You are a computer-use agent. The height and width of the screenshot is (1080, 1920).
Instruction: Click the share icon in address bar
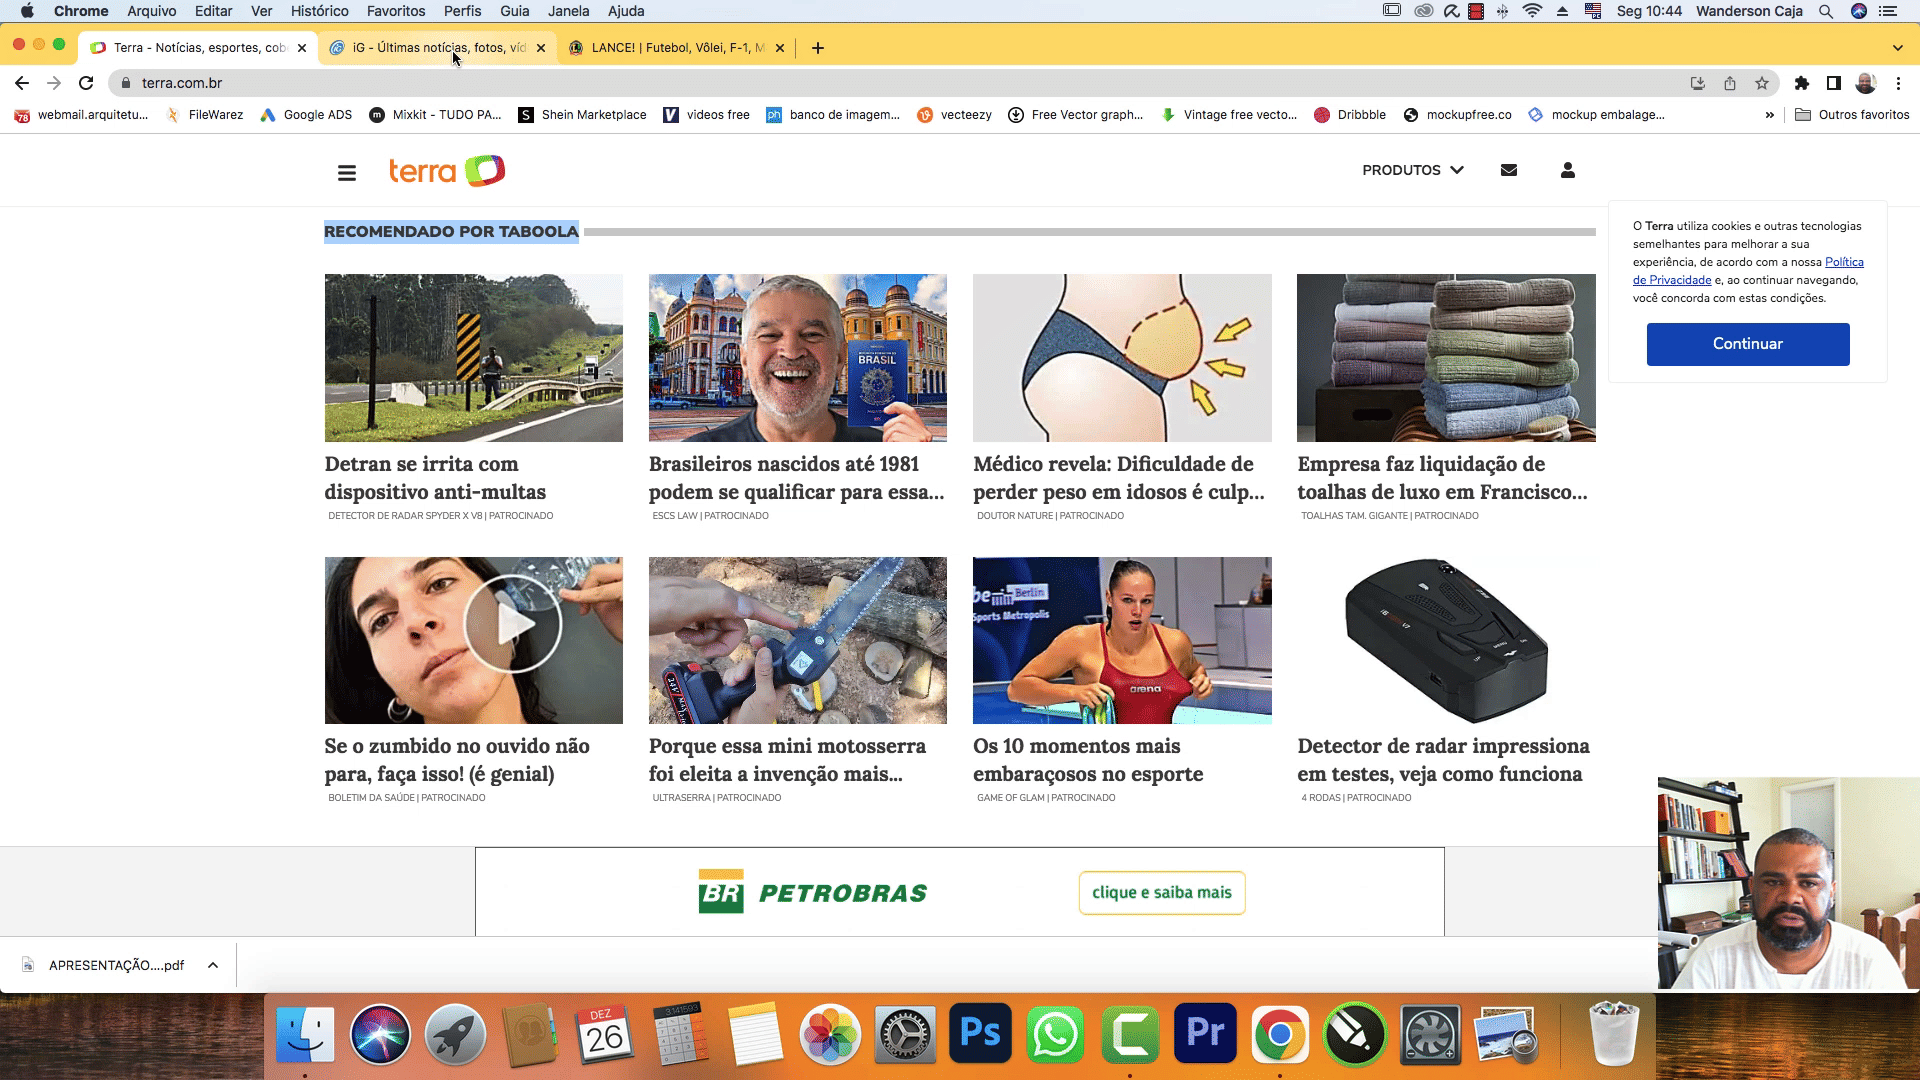[x=1730, y=83]
